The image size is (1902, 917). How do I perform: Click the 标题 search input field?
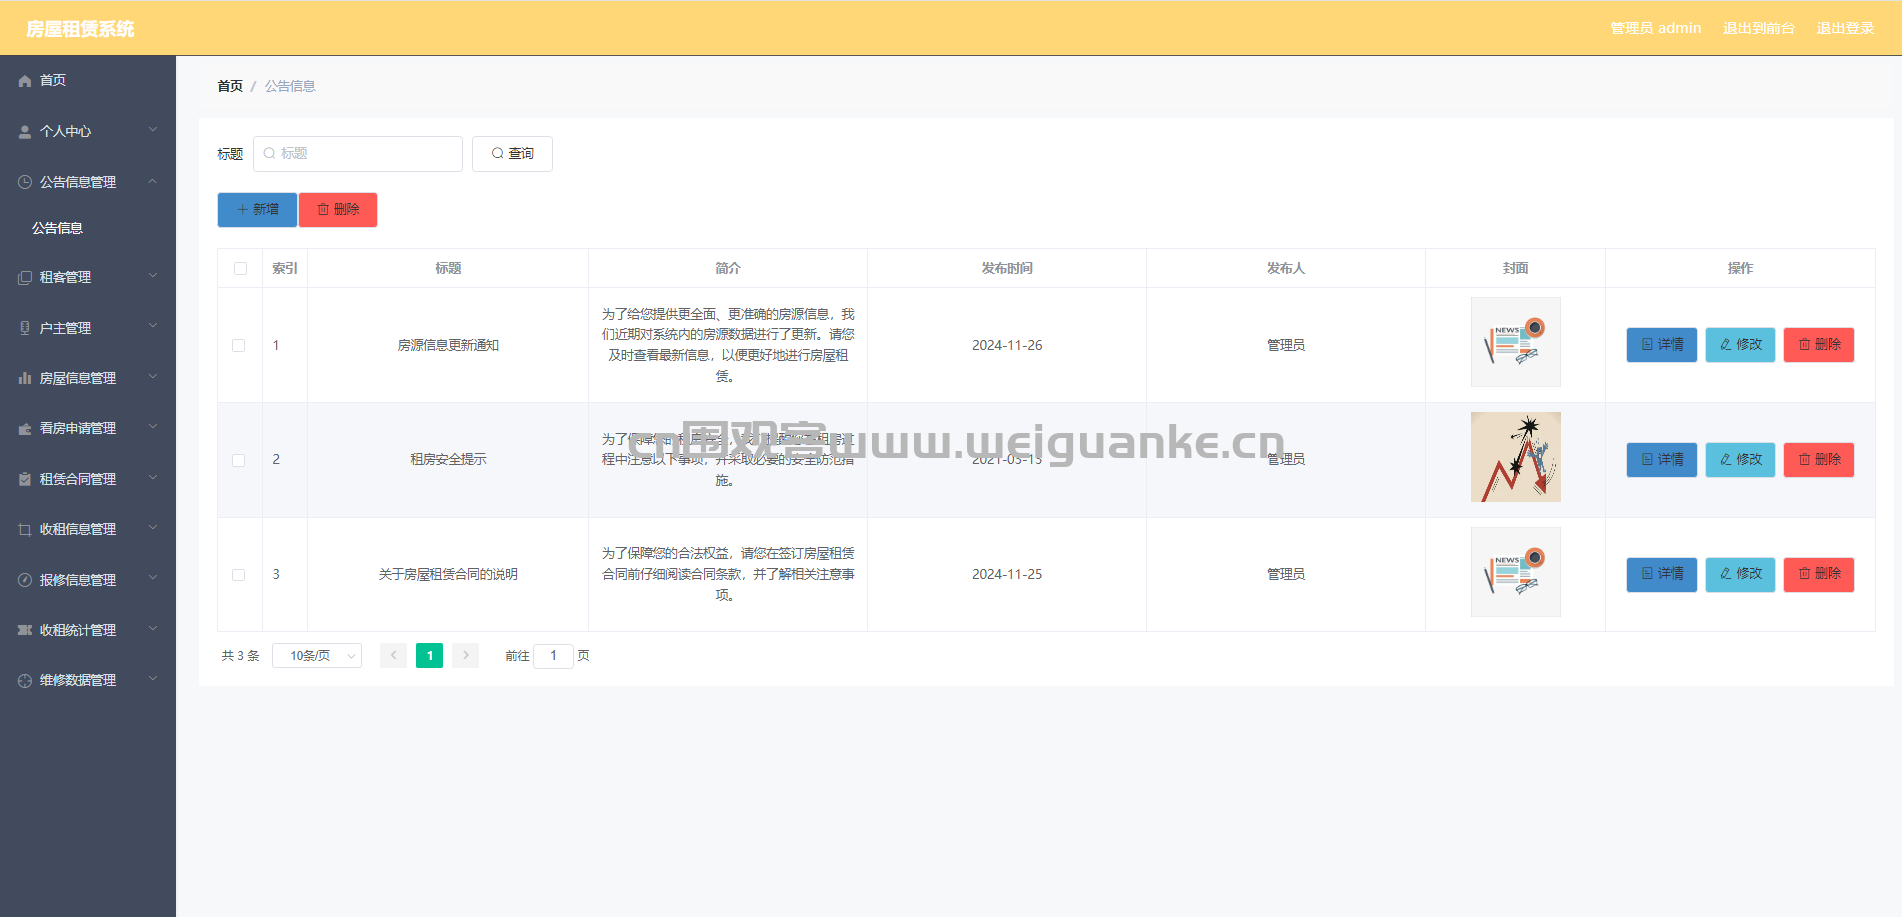(x=358, y=154)
